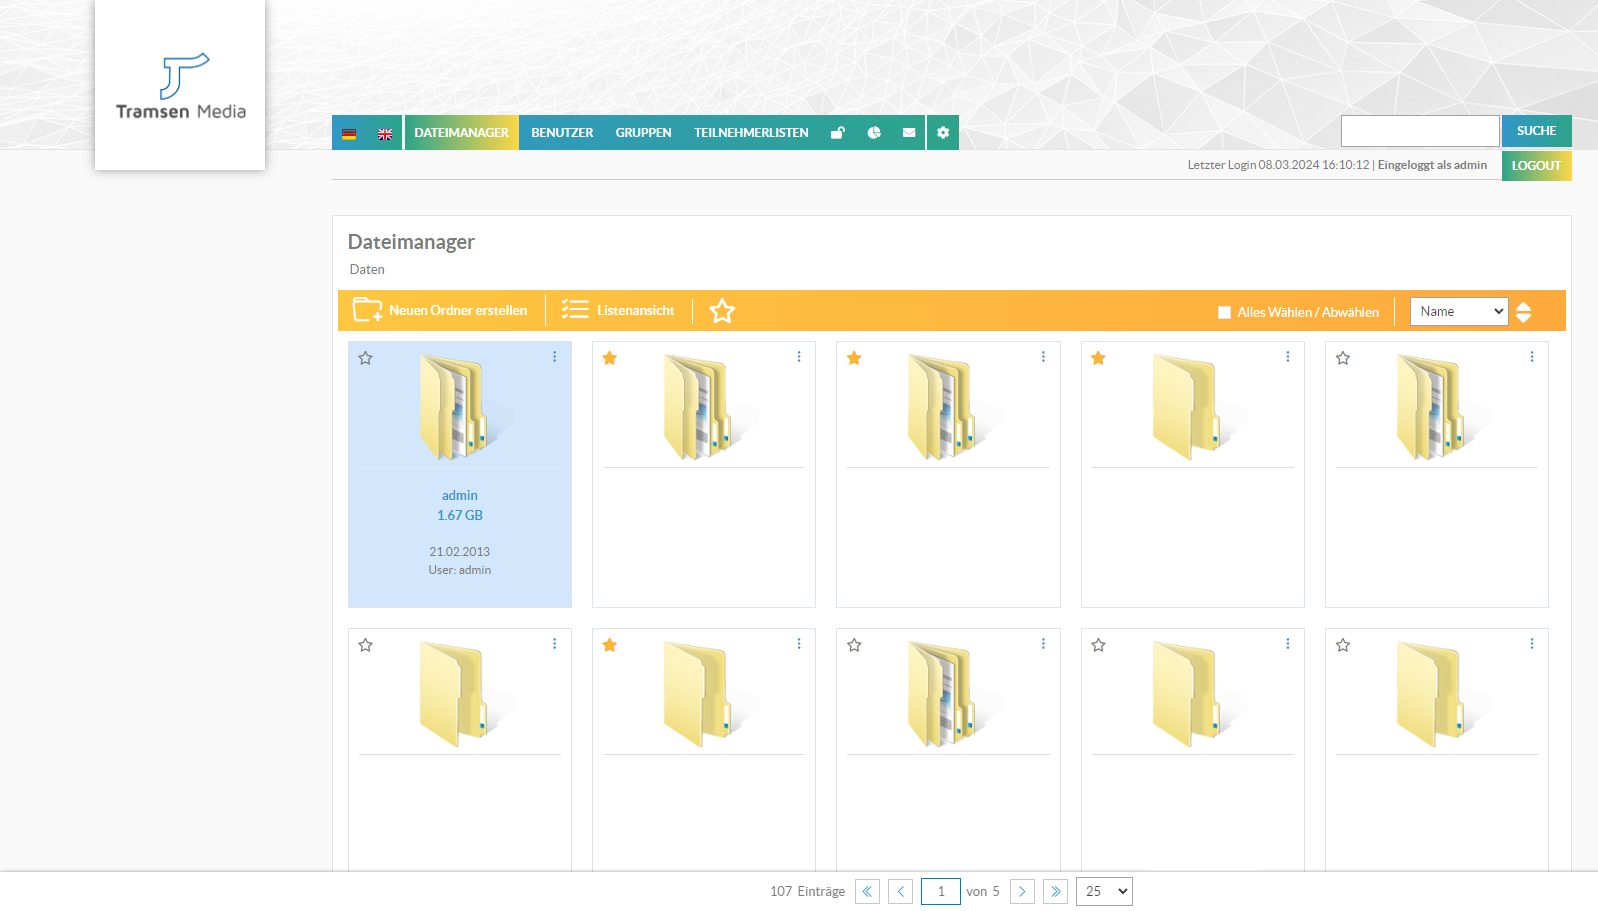Switch language with the UK flag icon
Image resolution: width=1598 pixels, height=911 pixels.
[385, 133]
